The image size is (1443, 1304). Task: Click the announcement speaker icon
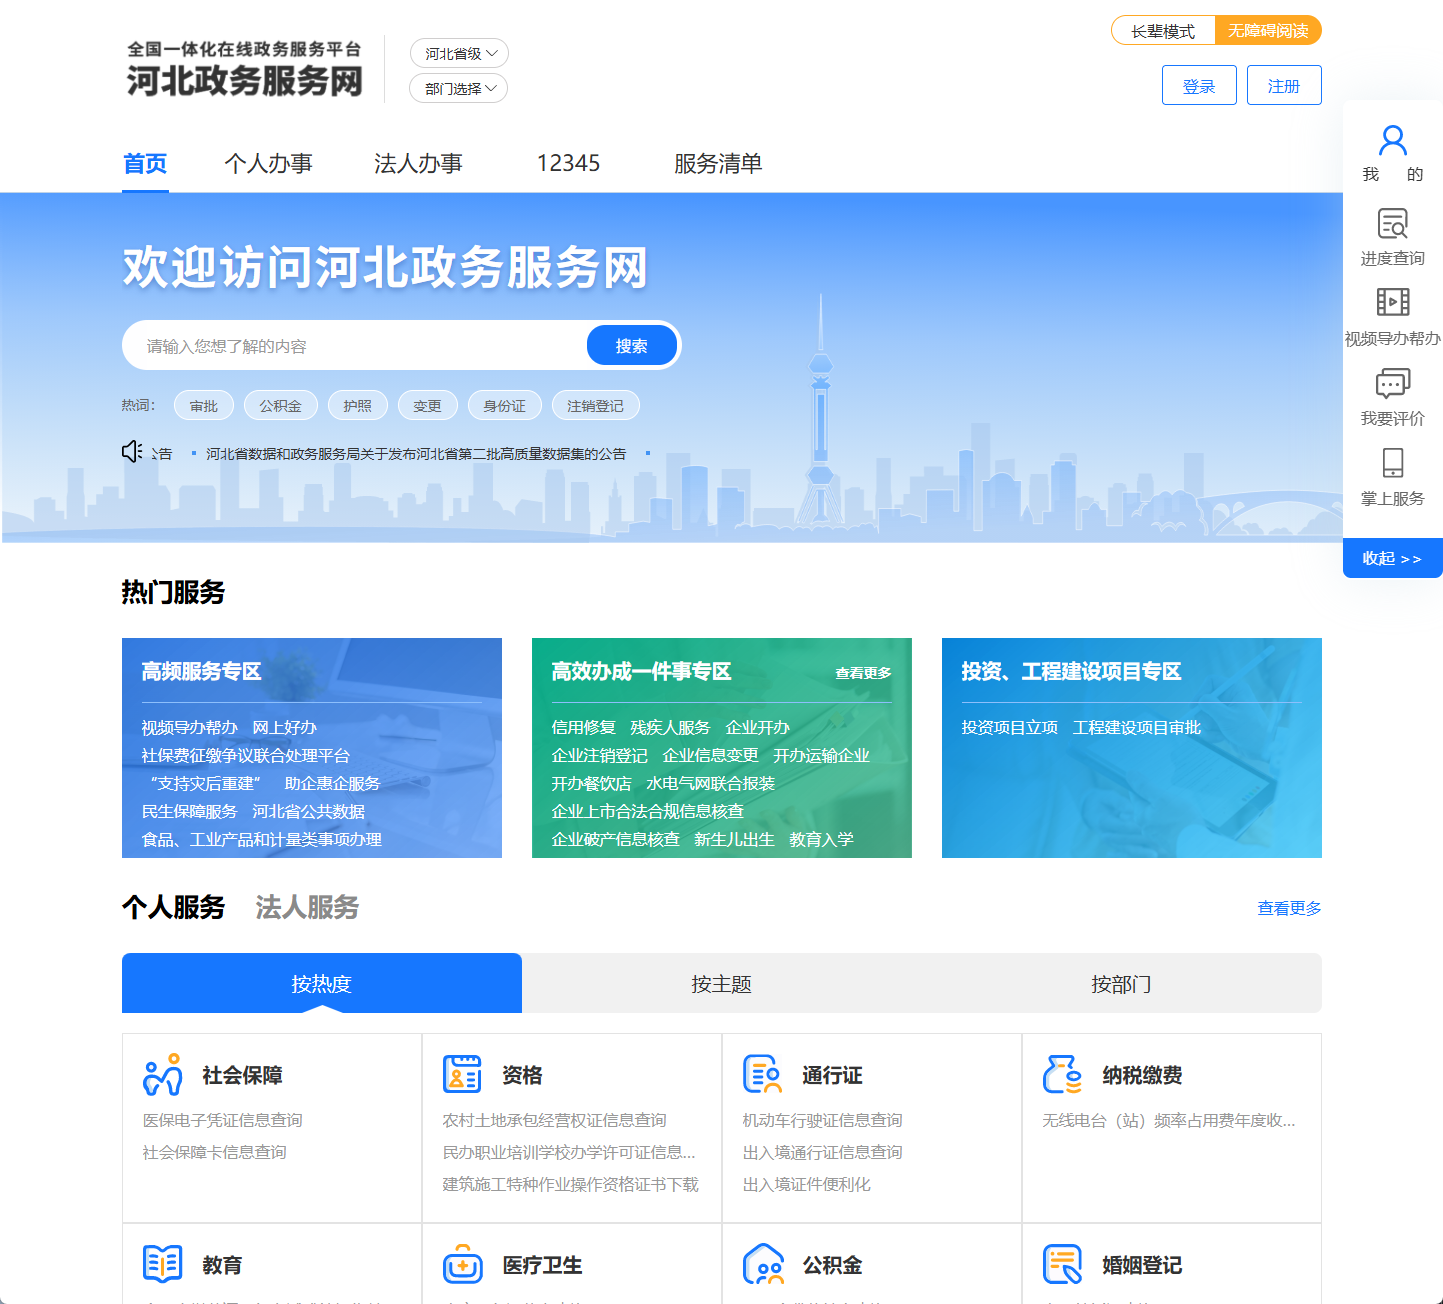click(x=133, y=451)
